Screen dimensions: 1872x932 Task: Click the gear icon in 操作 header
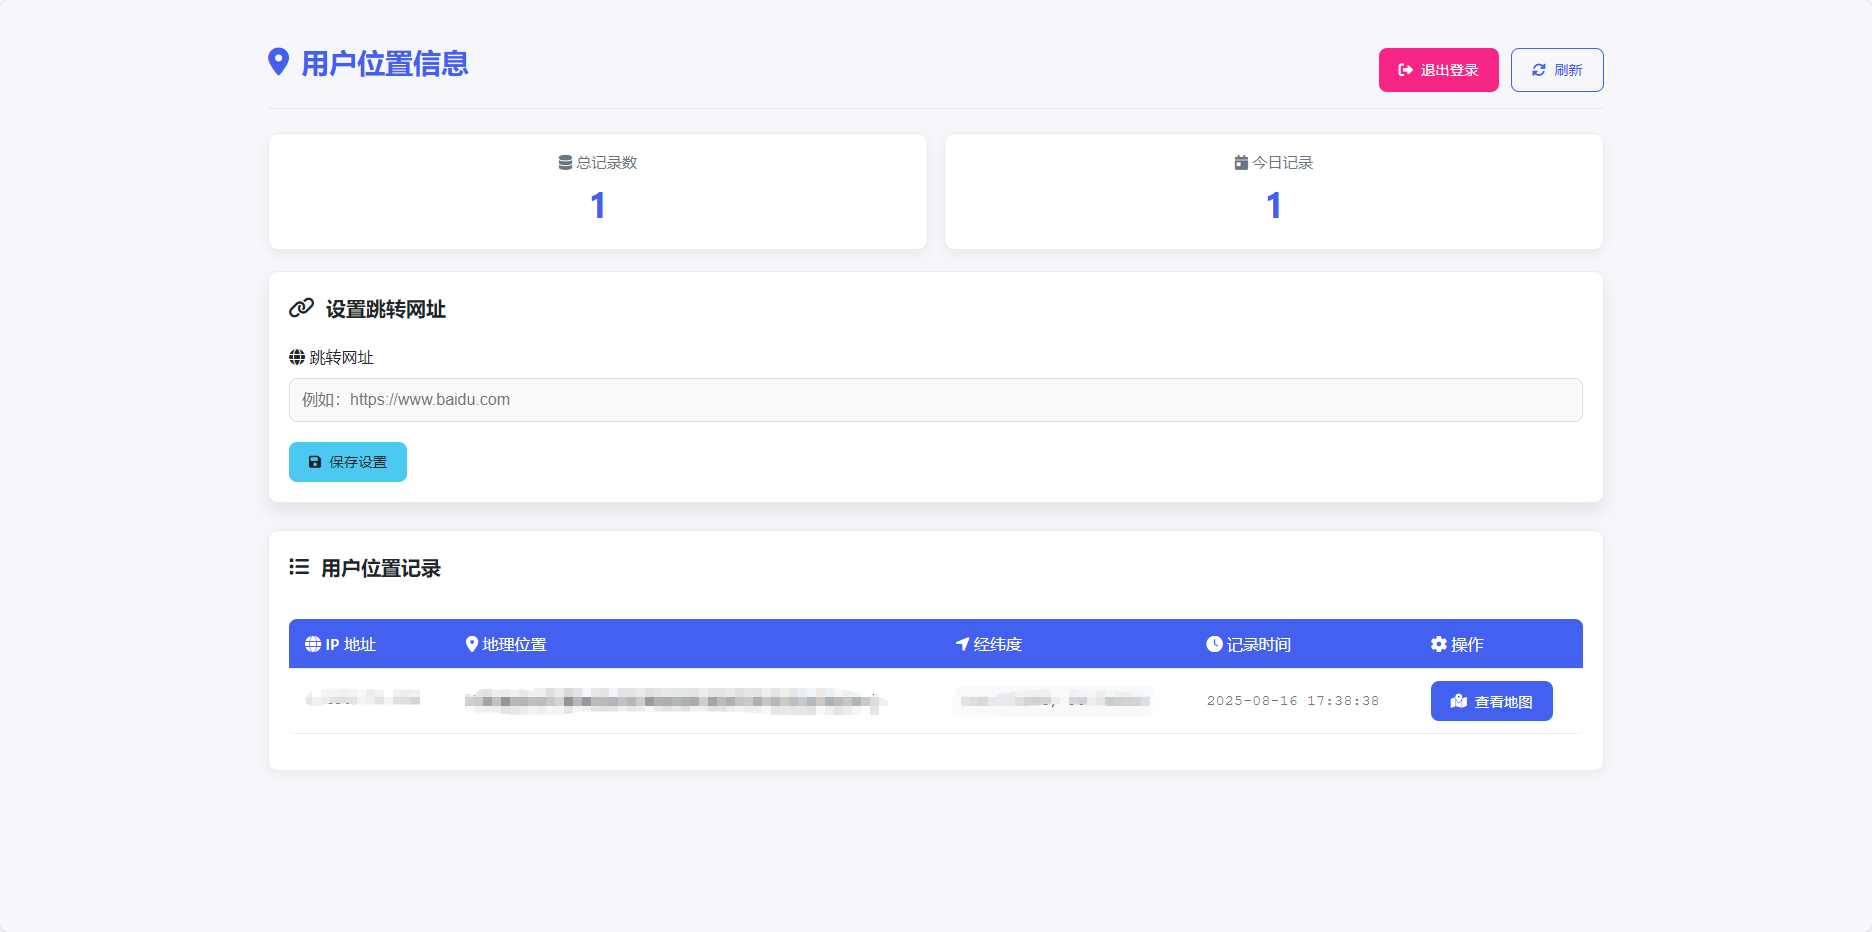[1438, 644]
